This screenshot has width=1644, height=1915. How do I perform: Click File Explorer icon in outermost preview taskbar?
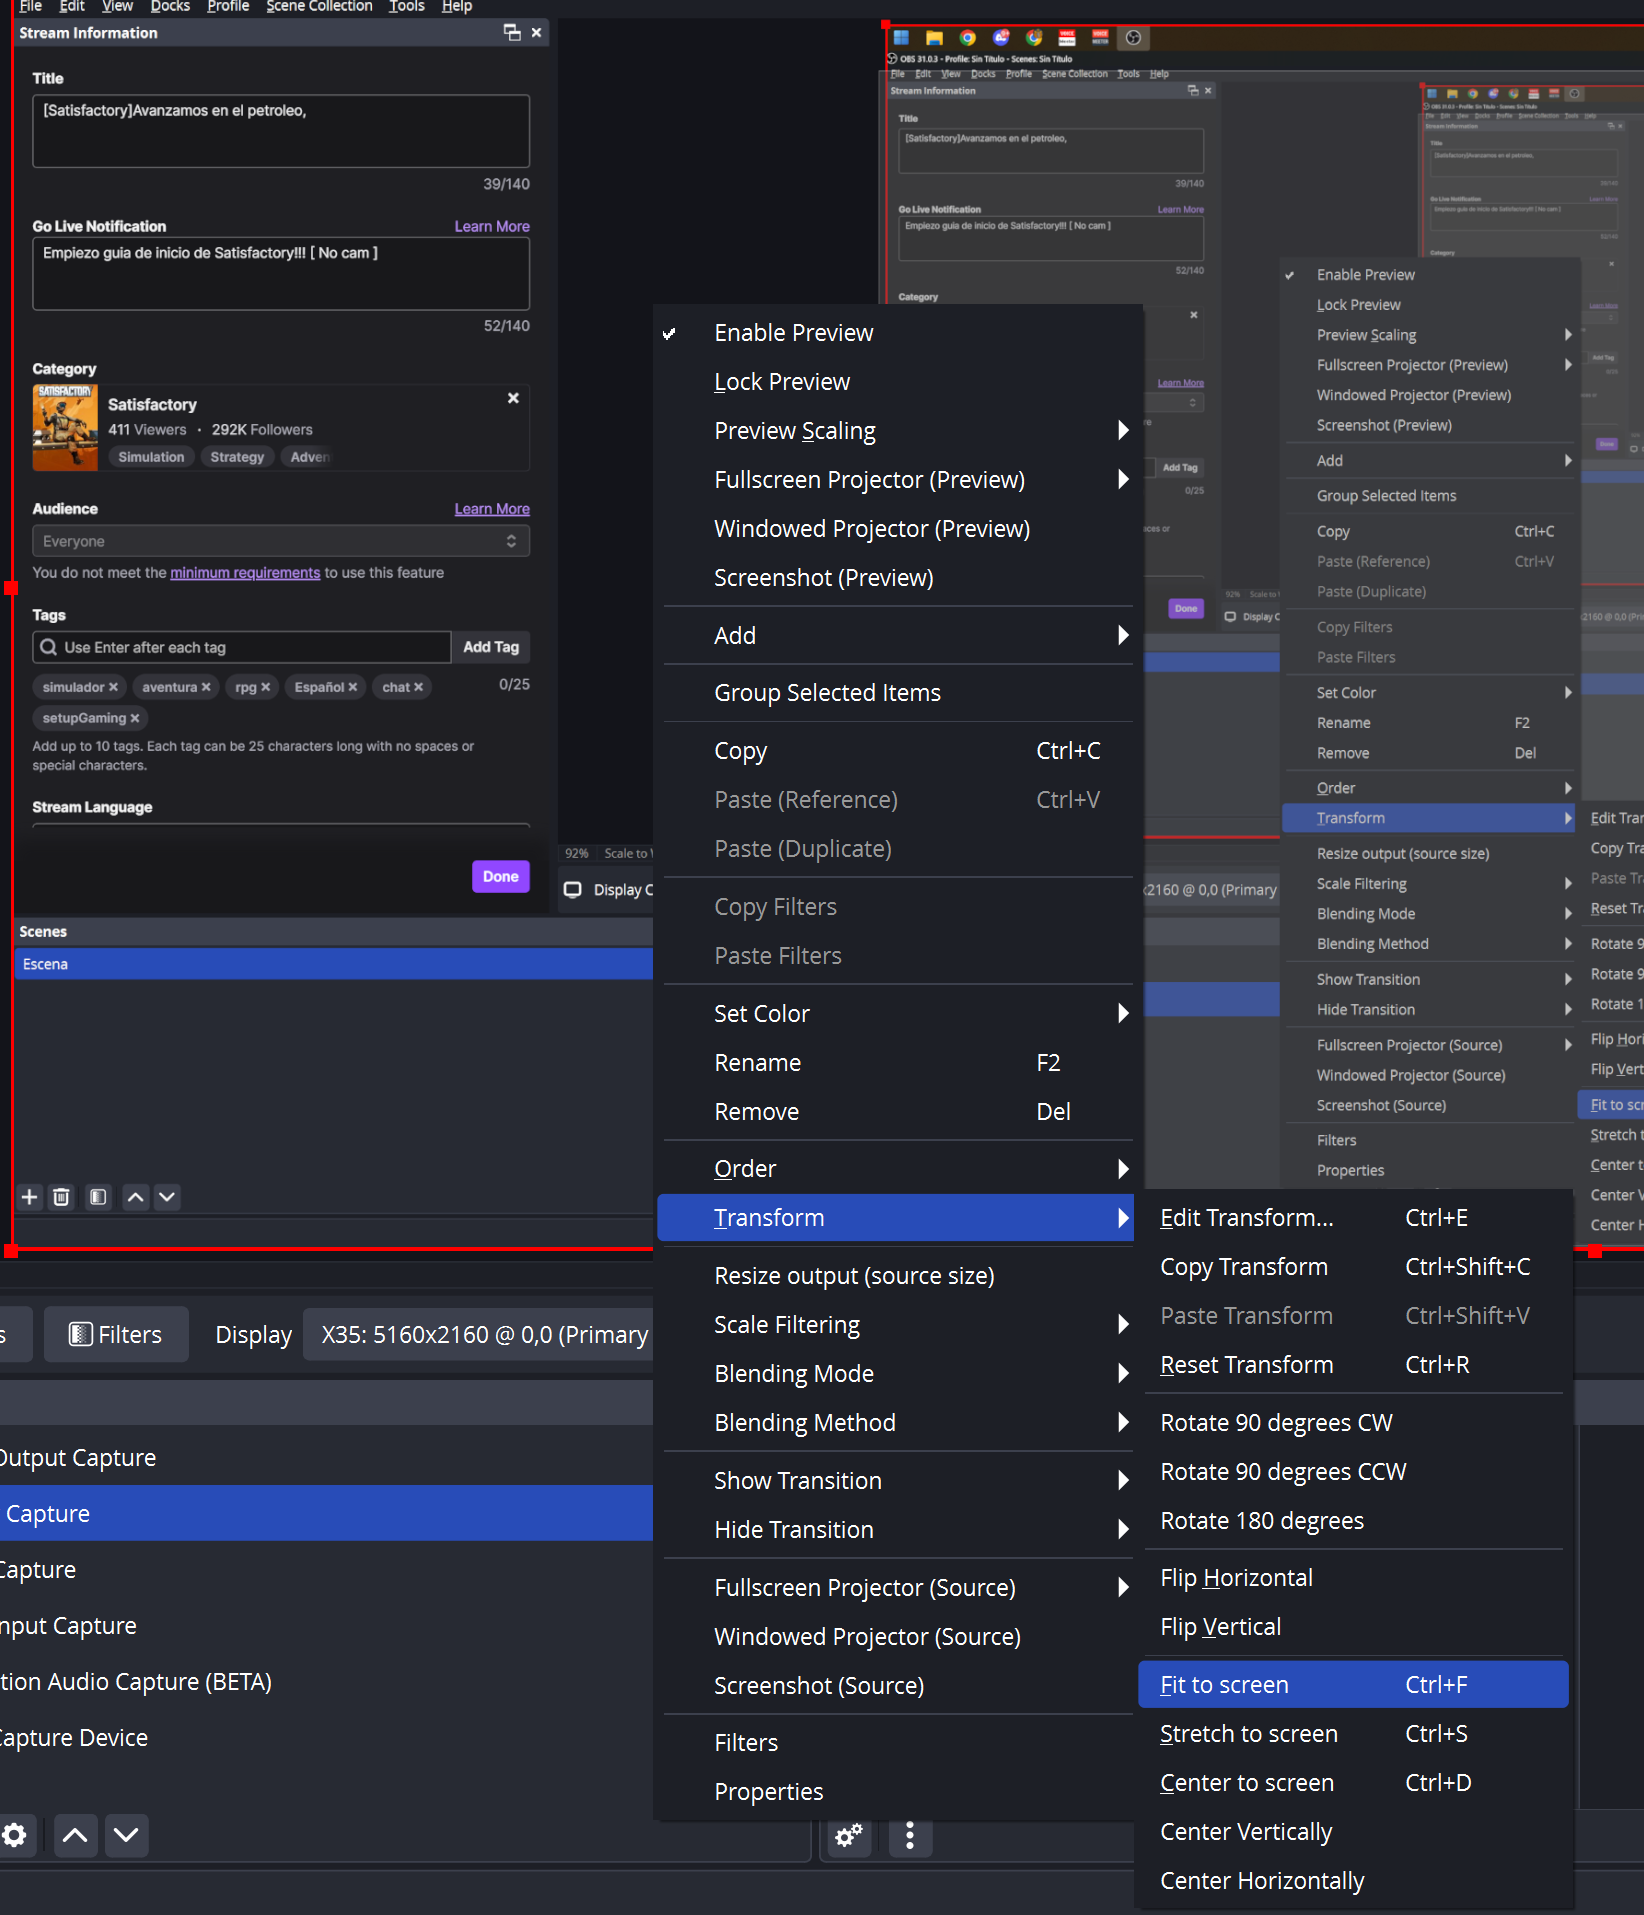(x=934, y=38)
